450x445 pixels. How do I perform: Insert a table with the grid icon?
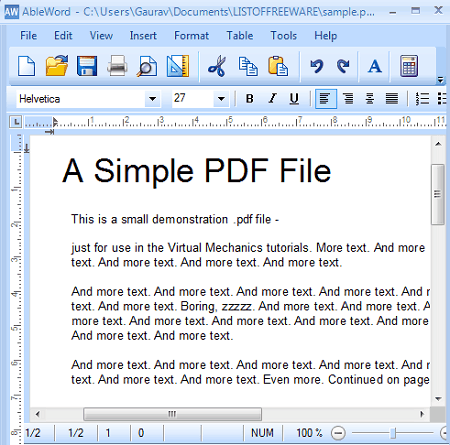coord(409,66)
